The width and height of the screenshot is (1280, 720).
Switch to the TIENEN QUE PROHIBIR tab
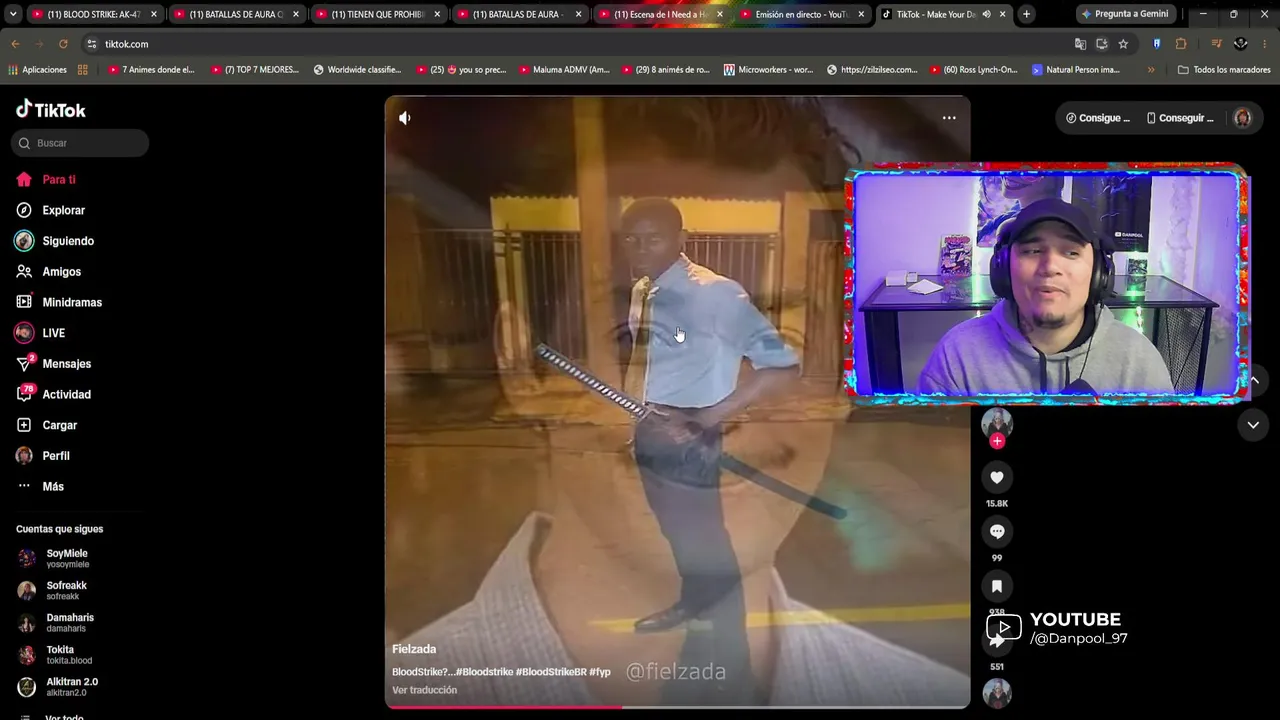377,14
